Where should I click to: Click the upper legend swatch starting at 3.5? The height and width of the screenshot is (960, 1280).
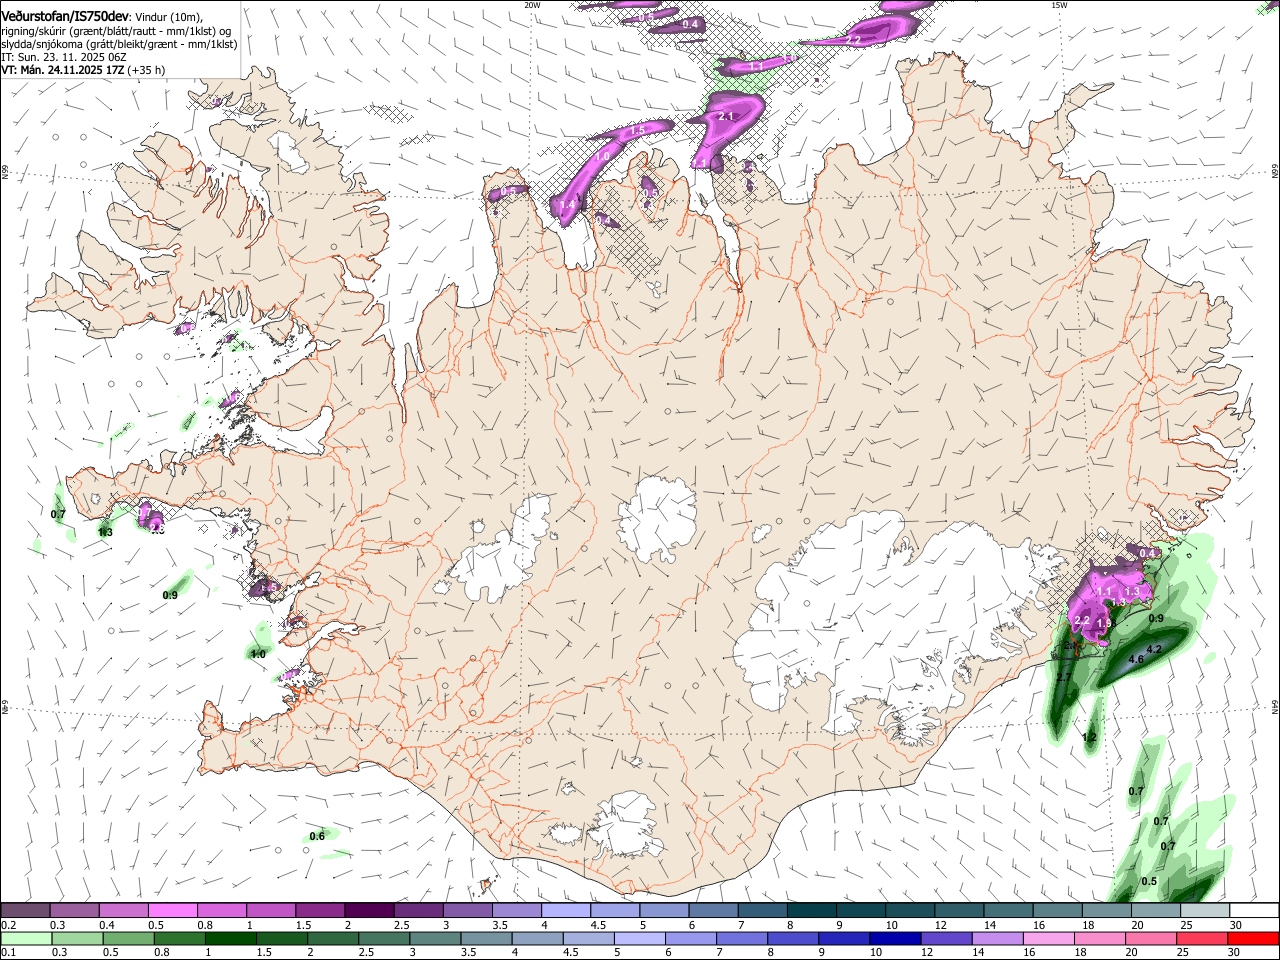[516, 910]
